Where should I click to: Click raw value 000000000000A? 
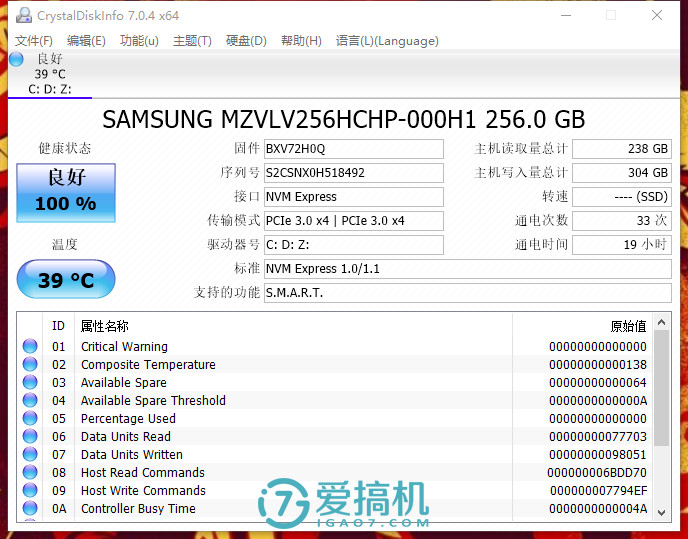tap(598, 401)
